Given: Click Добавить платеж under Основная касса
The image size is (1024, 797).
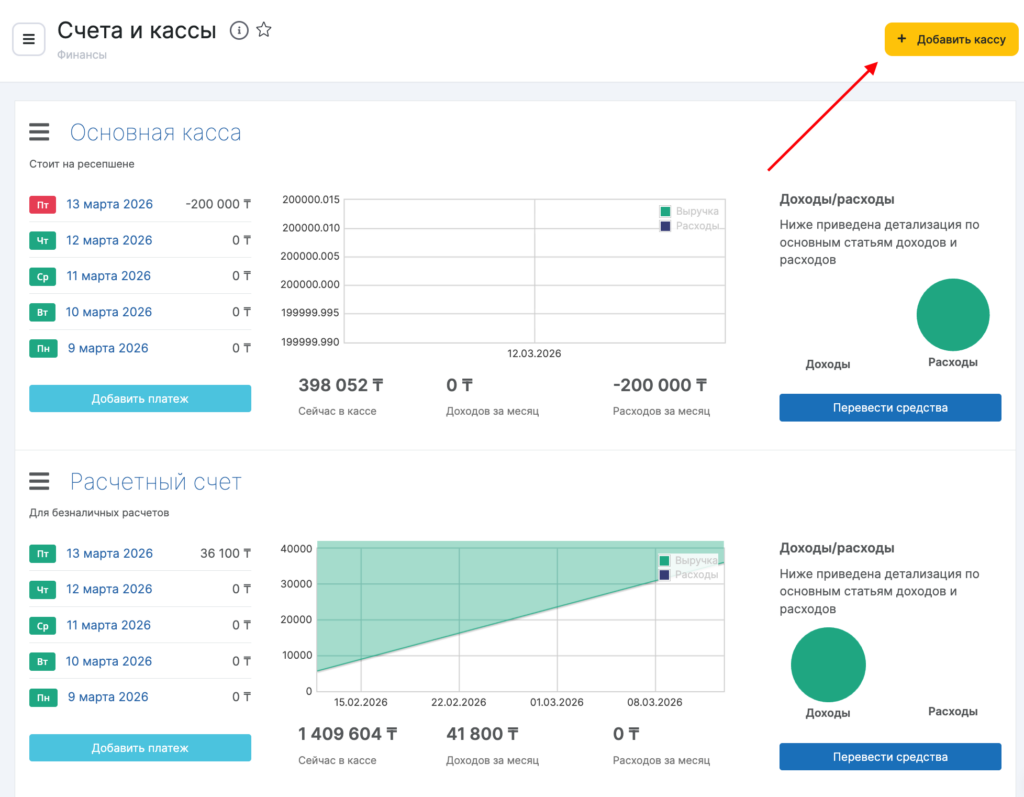Looking at the screenshot, I should point(140,398).
